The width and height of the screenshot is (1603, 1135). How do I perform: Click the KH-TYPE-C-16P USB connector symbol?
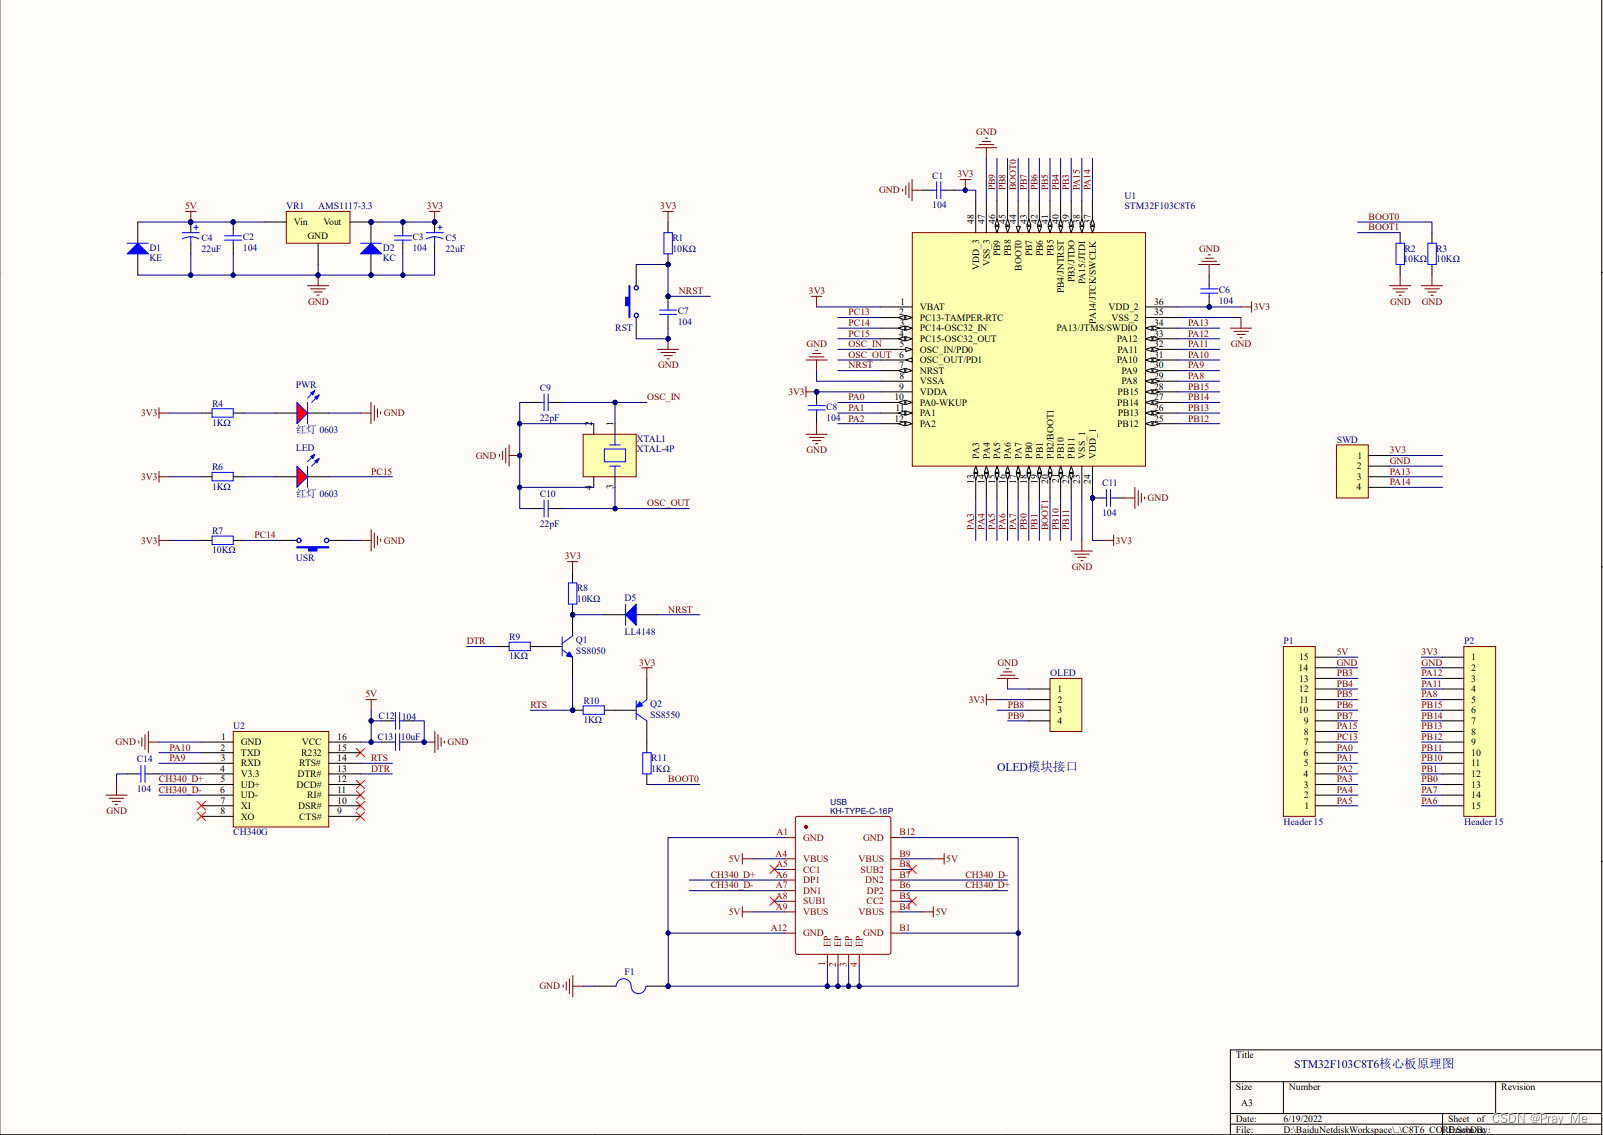(x=843, y=884)
